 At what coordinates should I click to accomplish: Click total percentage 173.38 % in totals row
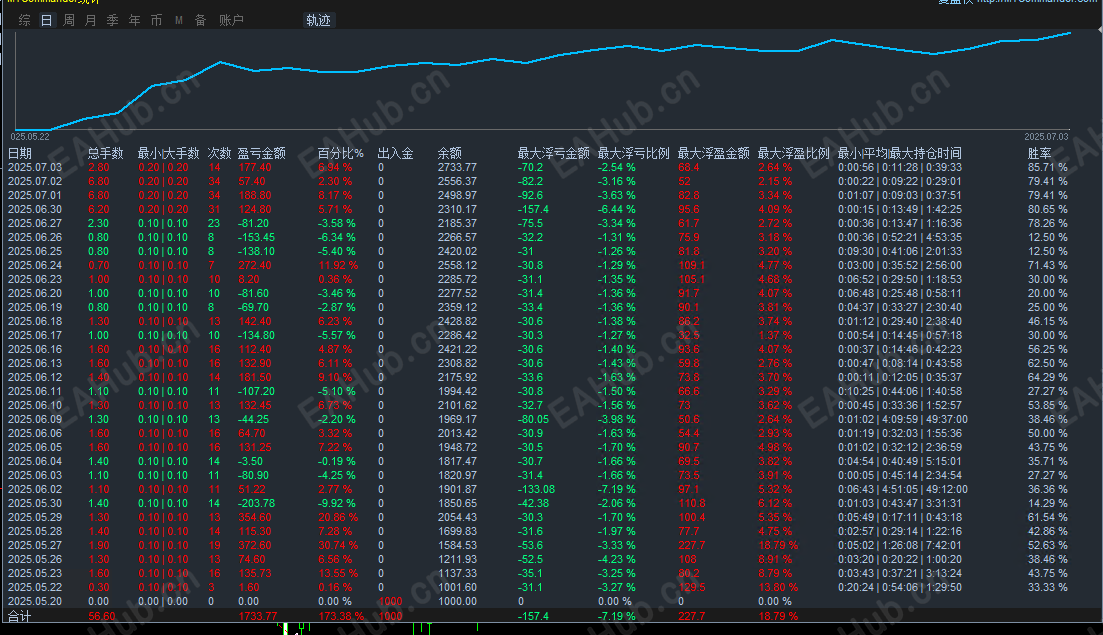[x=341, y=616]
